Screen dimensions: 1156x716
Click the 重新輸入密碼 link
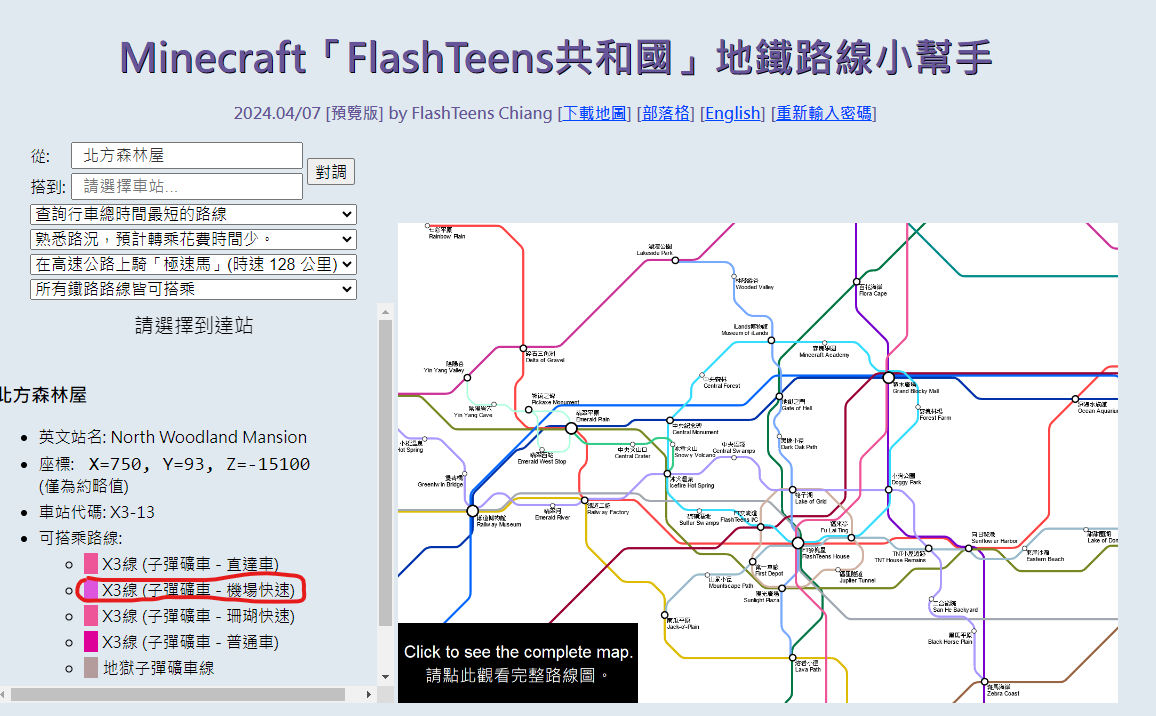(x=824, y=113)
